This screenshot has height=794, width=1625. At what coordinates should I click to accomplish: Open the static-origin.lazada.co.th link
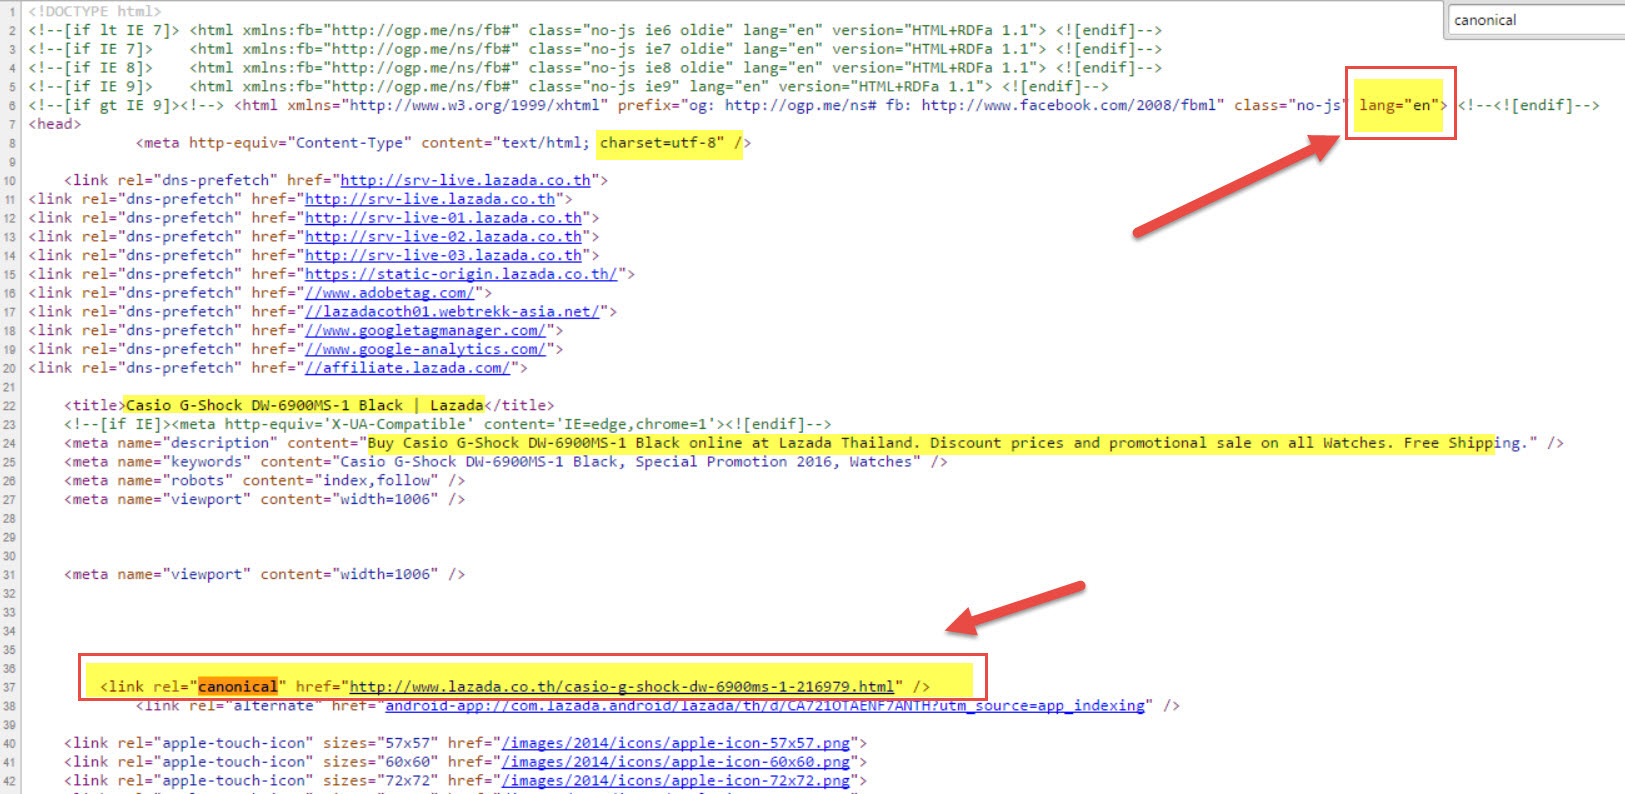(461, 274)
